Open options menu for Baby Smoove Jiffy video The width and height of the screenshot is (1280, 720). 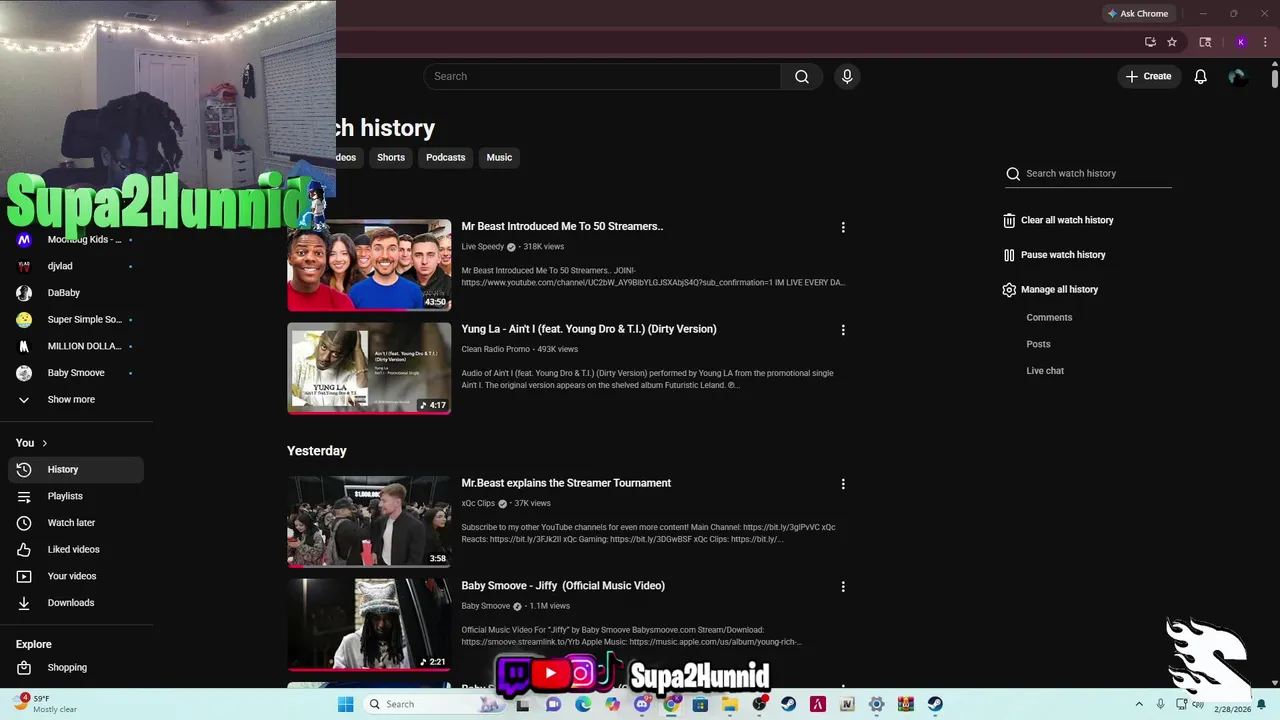[x=843, y=587]
